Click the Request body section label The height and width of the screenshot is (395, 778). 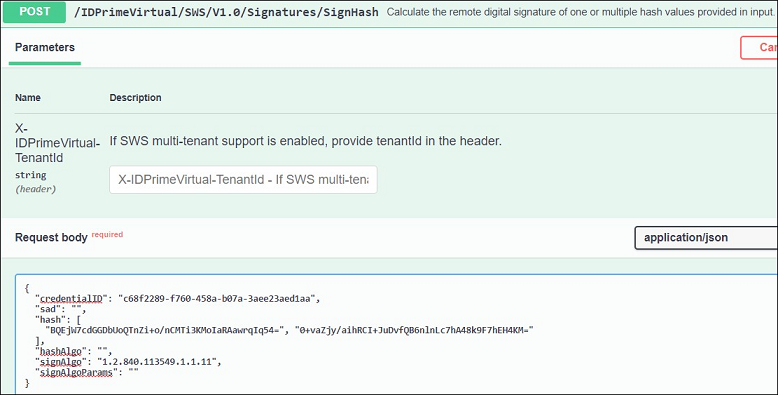tap(51, 238)
